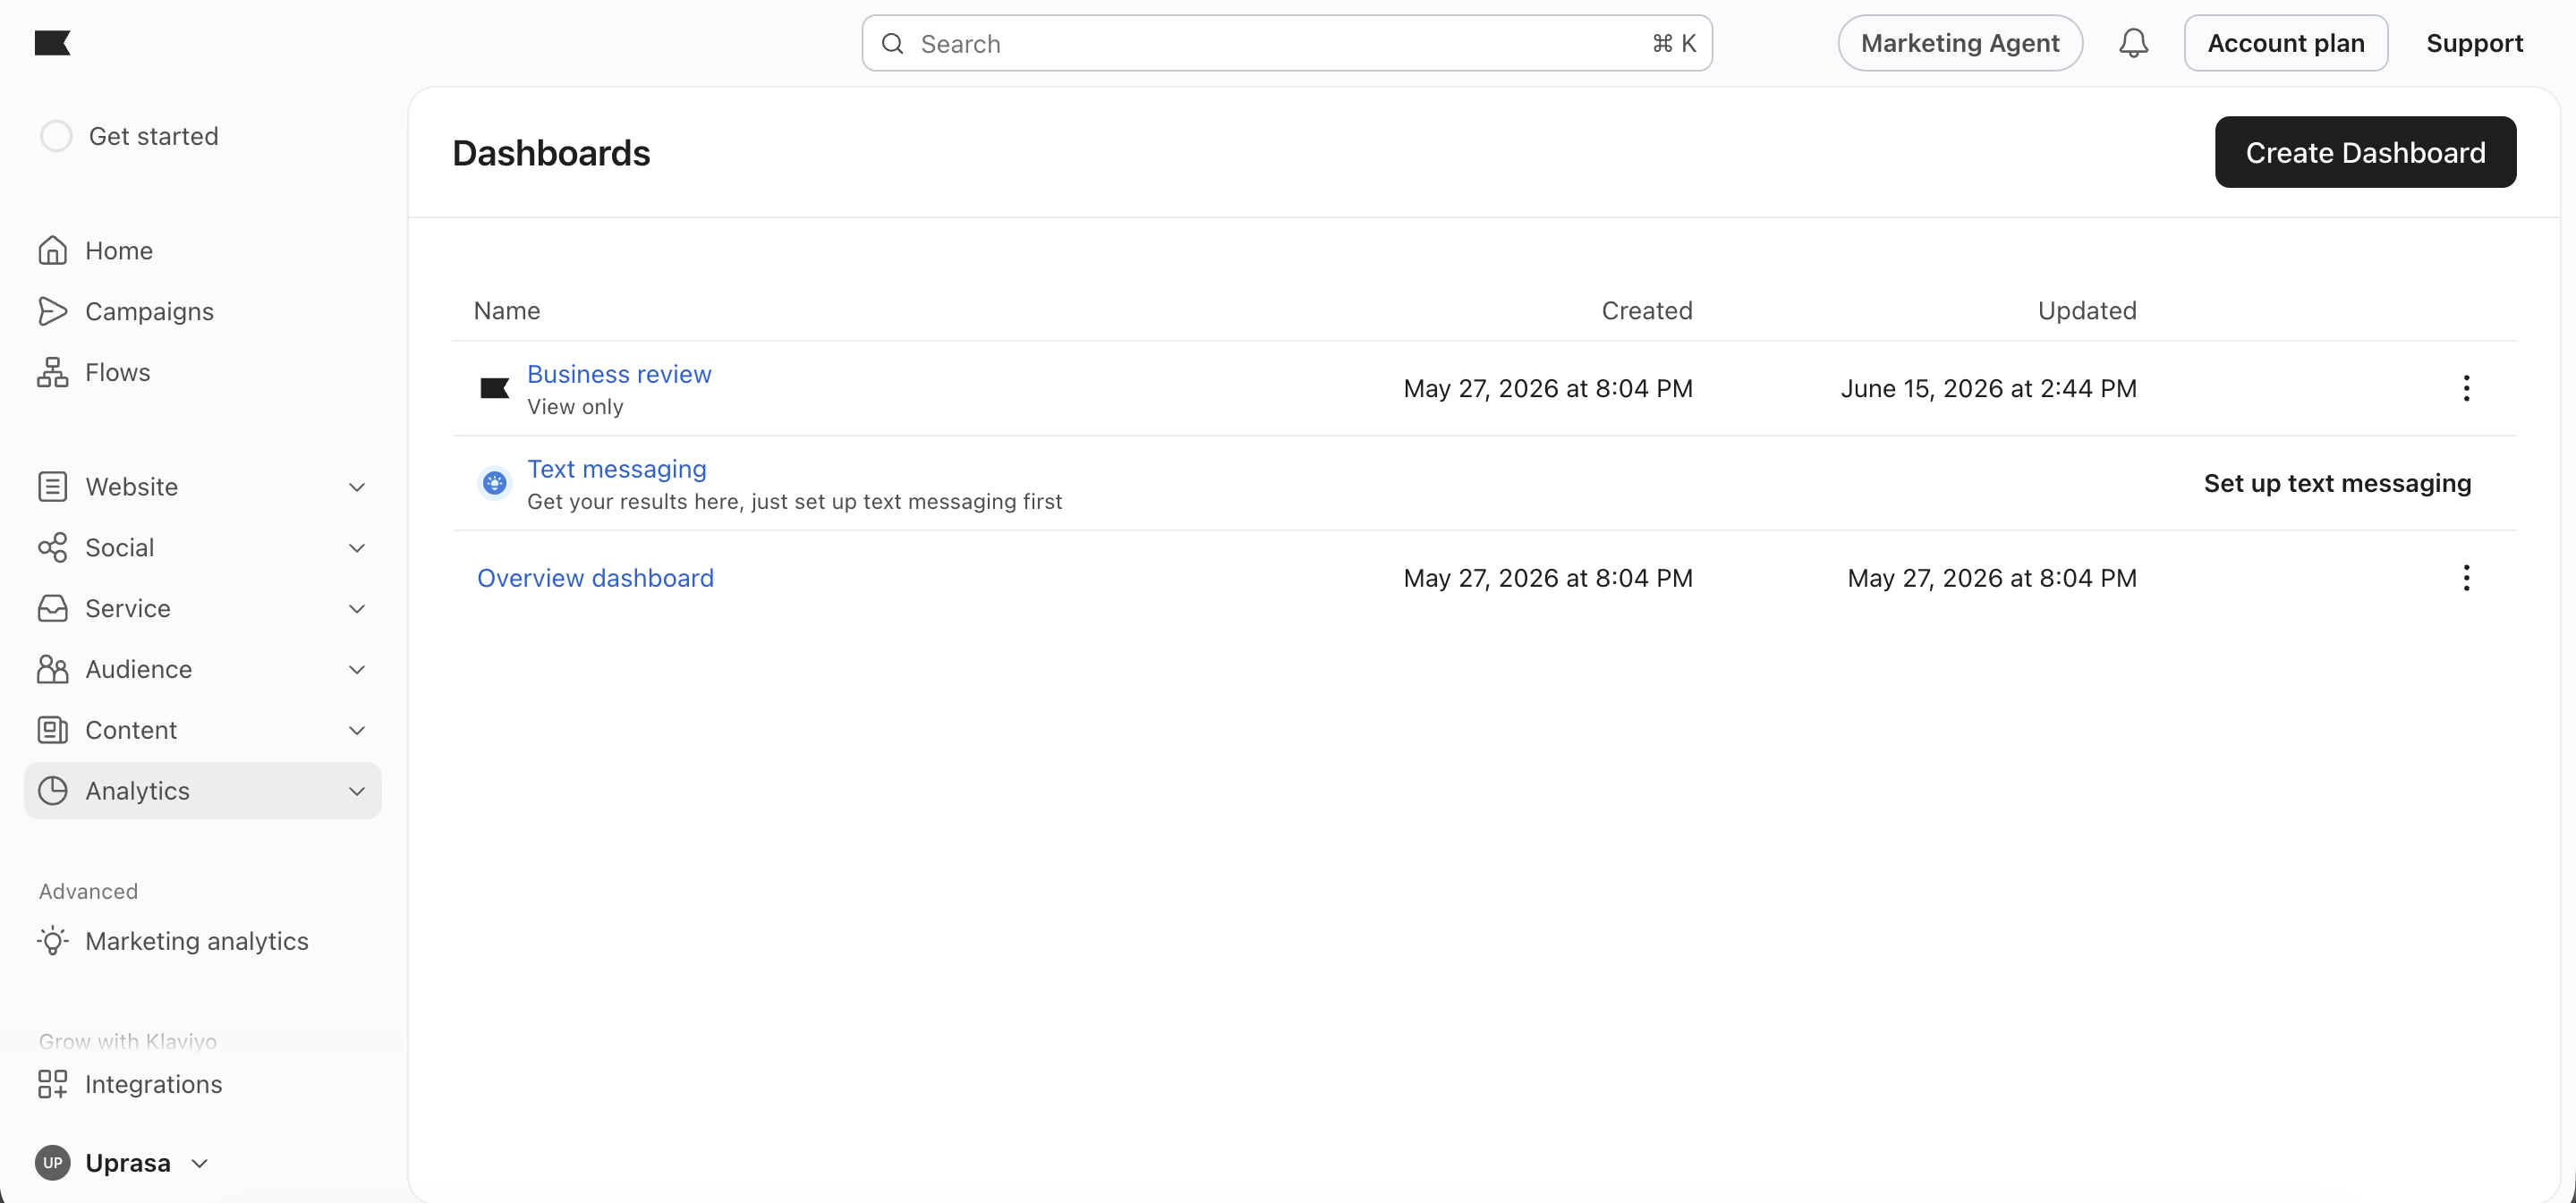Collapse the Analytics section chevron
This screenshot has height=1203, width=2576.
(357, 791)
